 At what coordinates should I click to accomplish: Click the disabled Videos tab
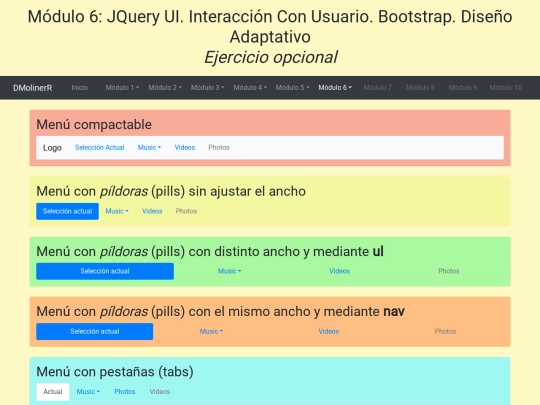[160, 392]
